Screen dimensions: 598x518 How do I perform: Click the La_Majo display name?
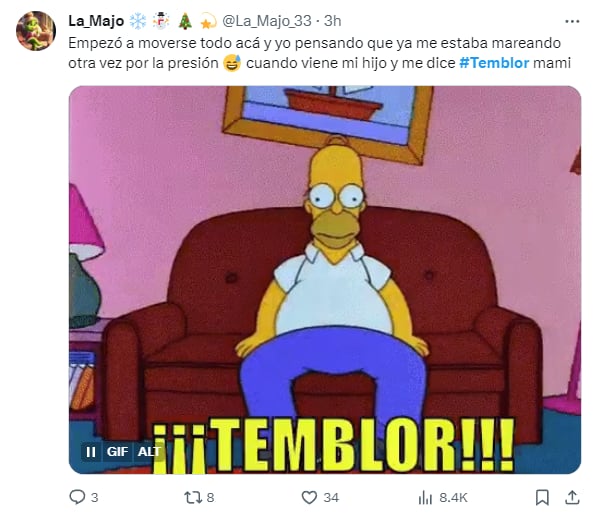click(96, 21)
